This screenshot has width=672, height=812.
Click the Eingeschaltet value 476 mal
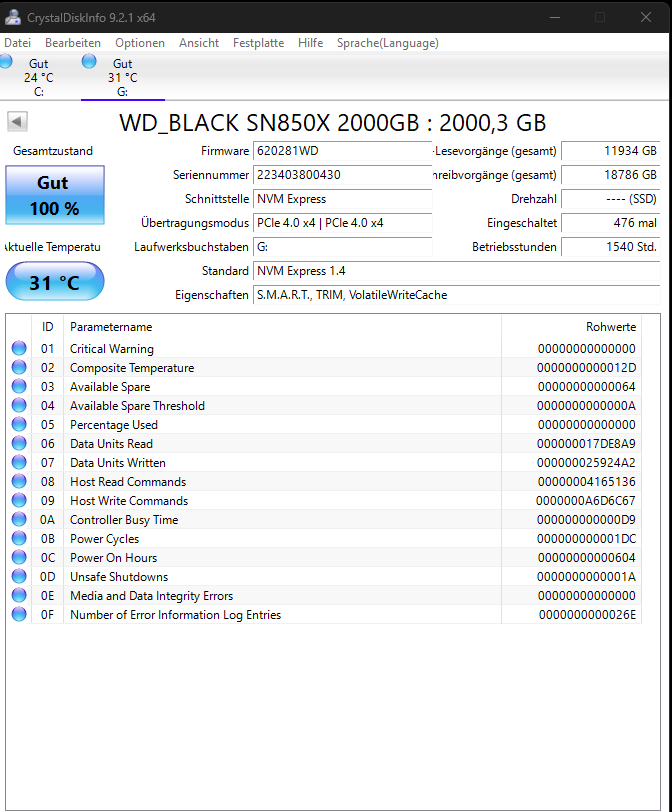pyautogui.click(x=611, y=223)
